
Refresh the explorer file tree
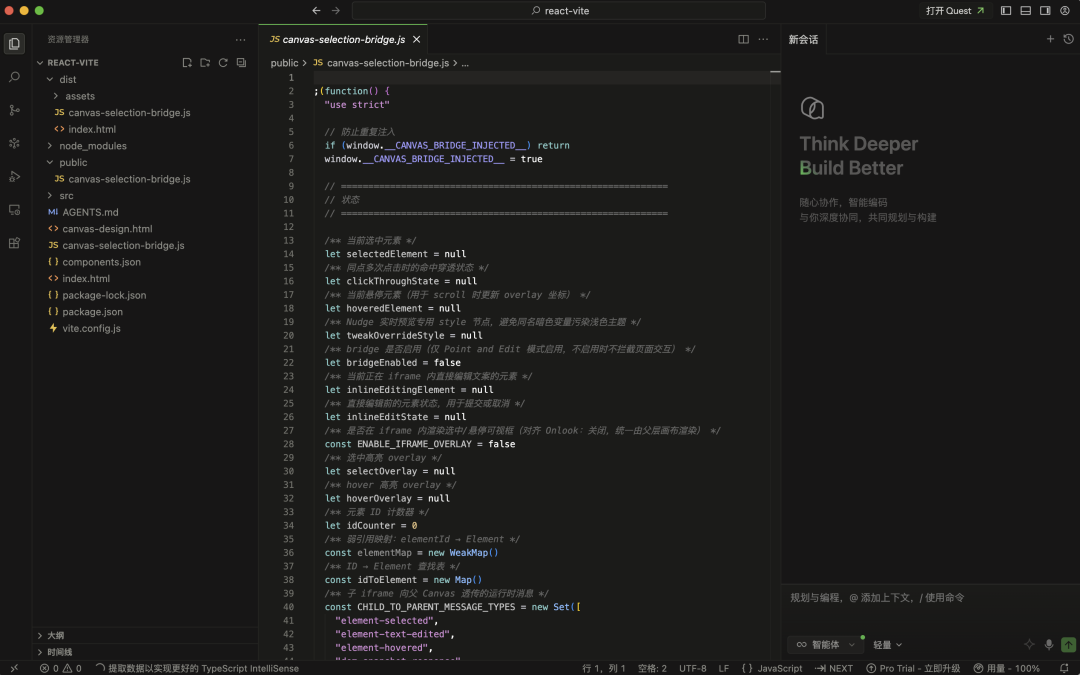click(223, 63)
